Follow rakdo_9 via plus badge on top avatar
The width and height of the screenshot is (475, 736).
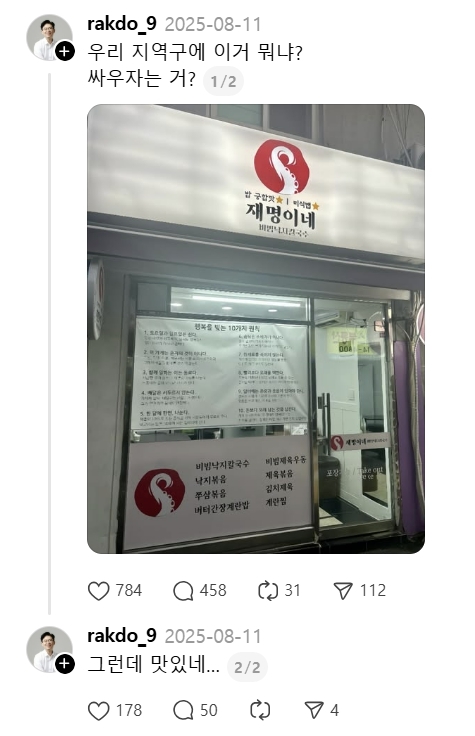(65, 52)
